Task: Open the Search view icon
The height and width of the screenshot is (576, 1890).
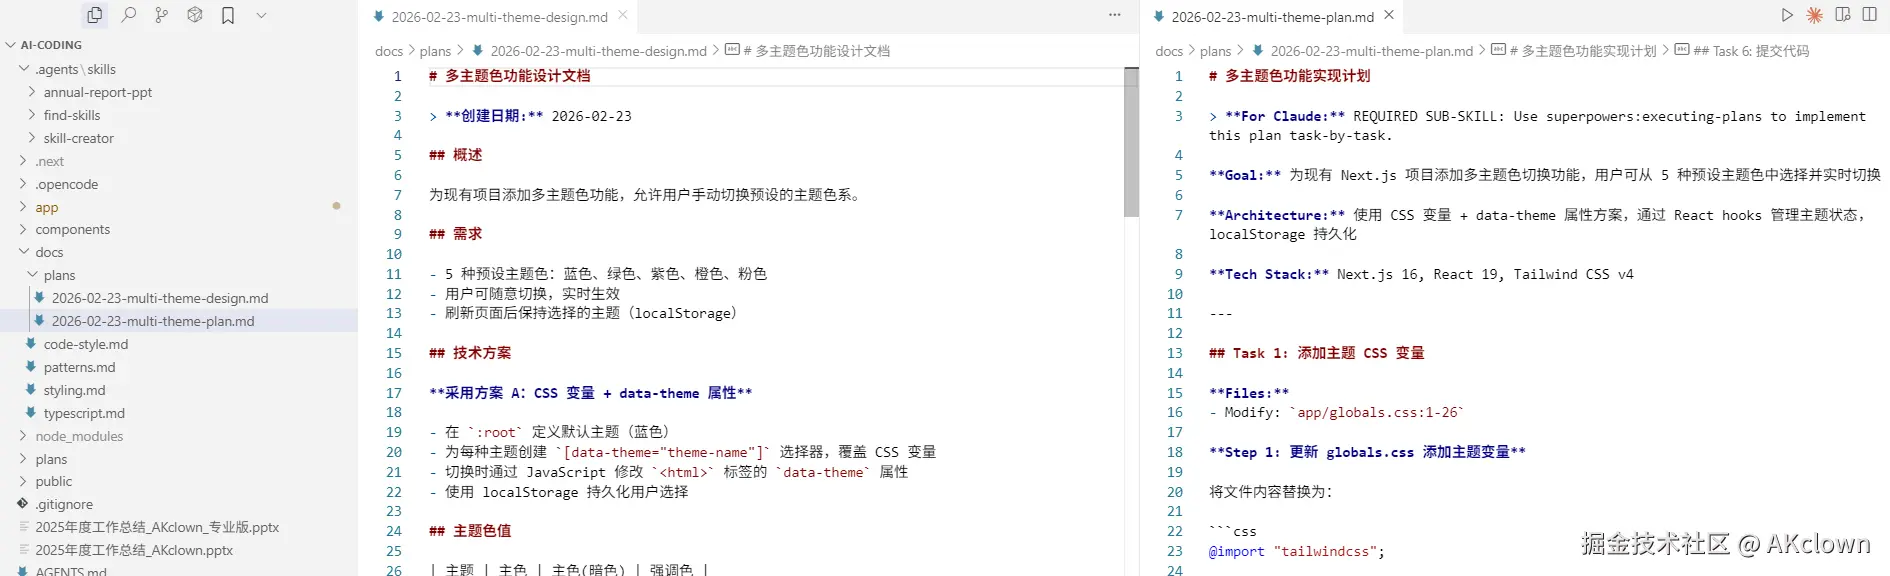Action: click(x=128, y=15)
